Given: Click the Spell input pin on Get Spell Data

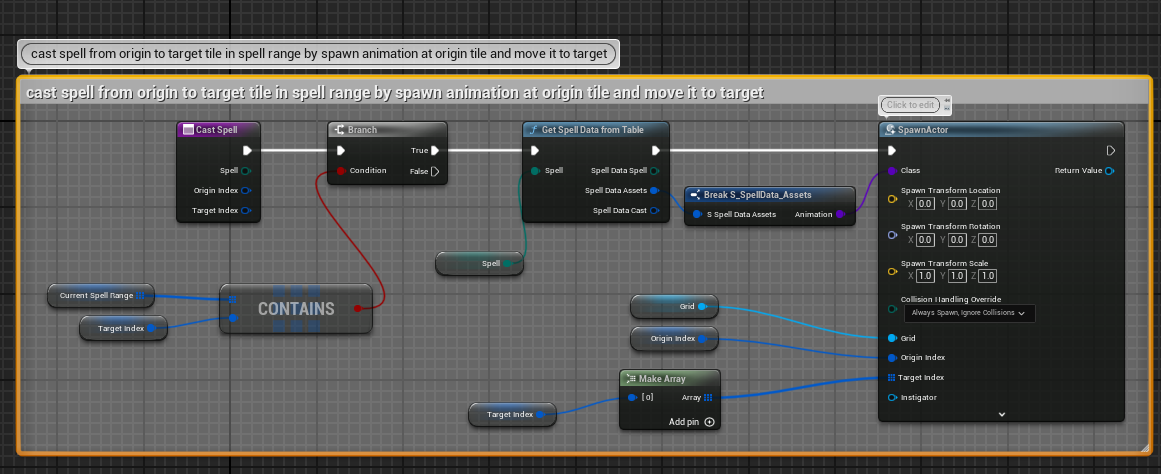Looking at the screenshot, I should tap(535, 170).
